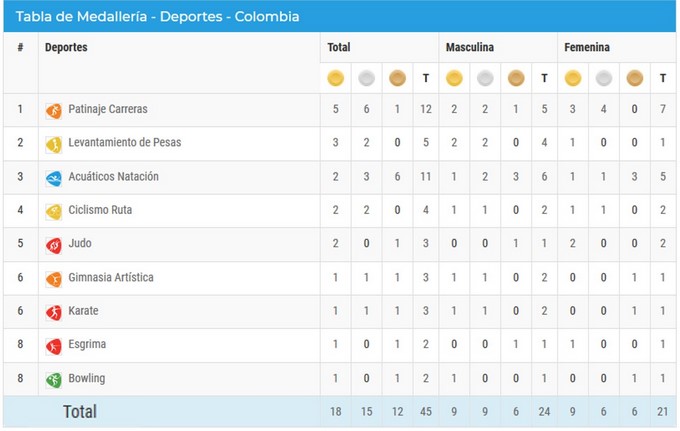Click the Patinaje Carreras sport icon

click(54, 111)
